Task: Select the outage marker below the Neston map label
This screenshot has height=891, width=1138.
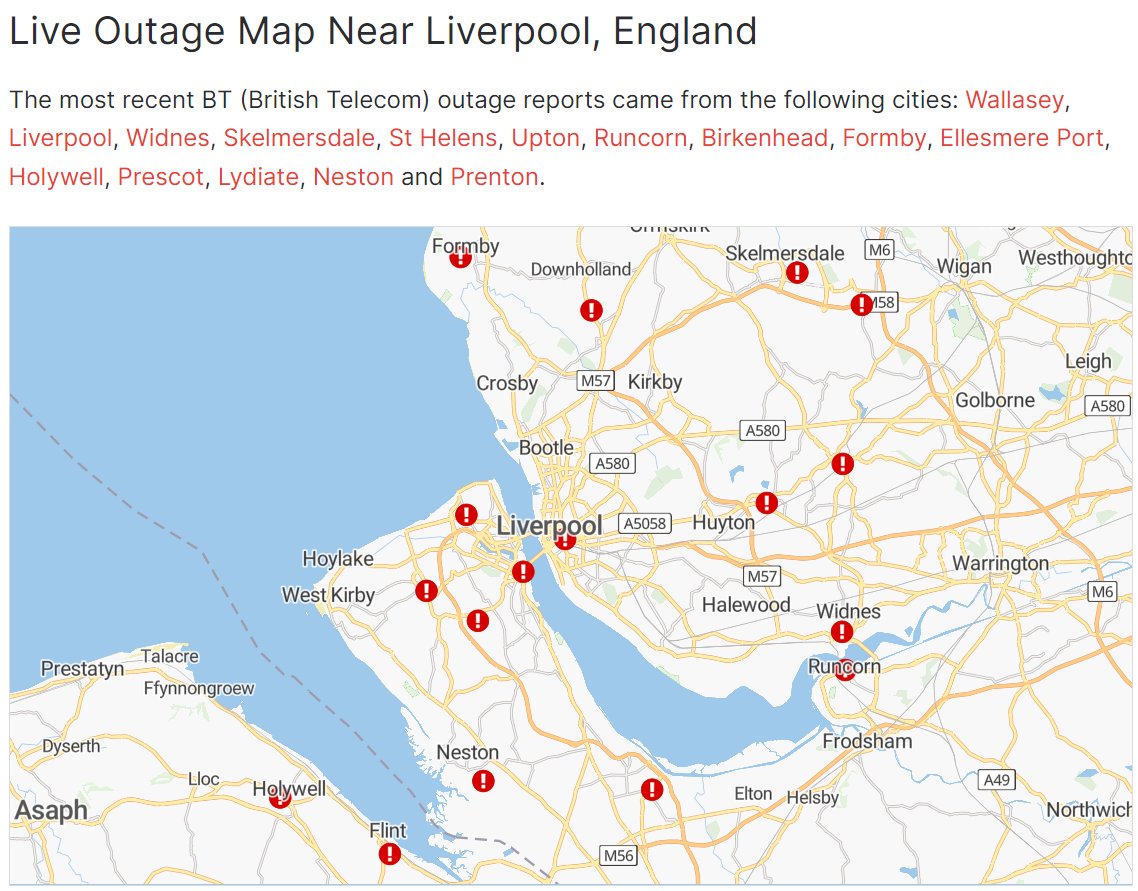Action: 483,781
